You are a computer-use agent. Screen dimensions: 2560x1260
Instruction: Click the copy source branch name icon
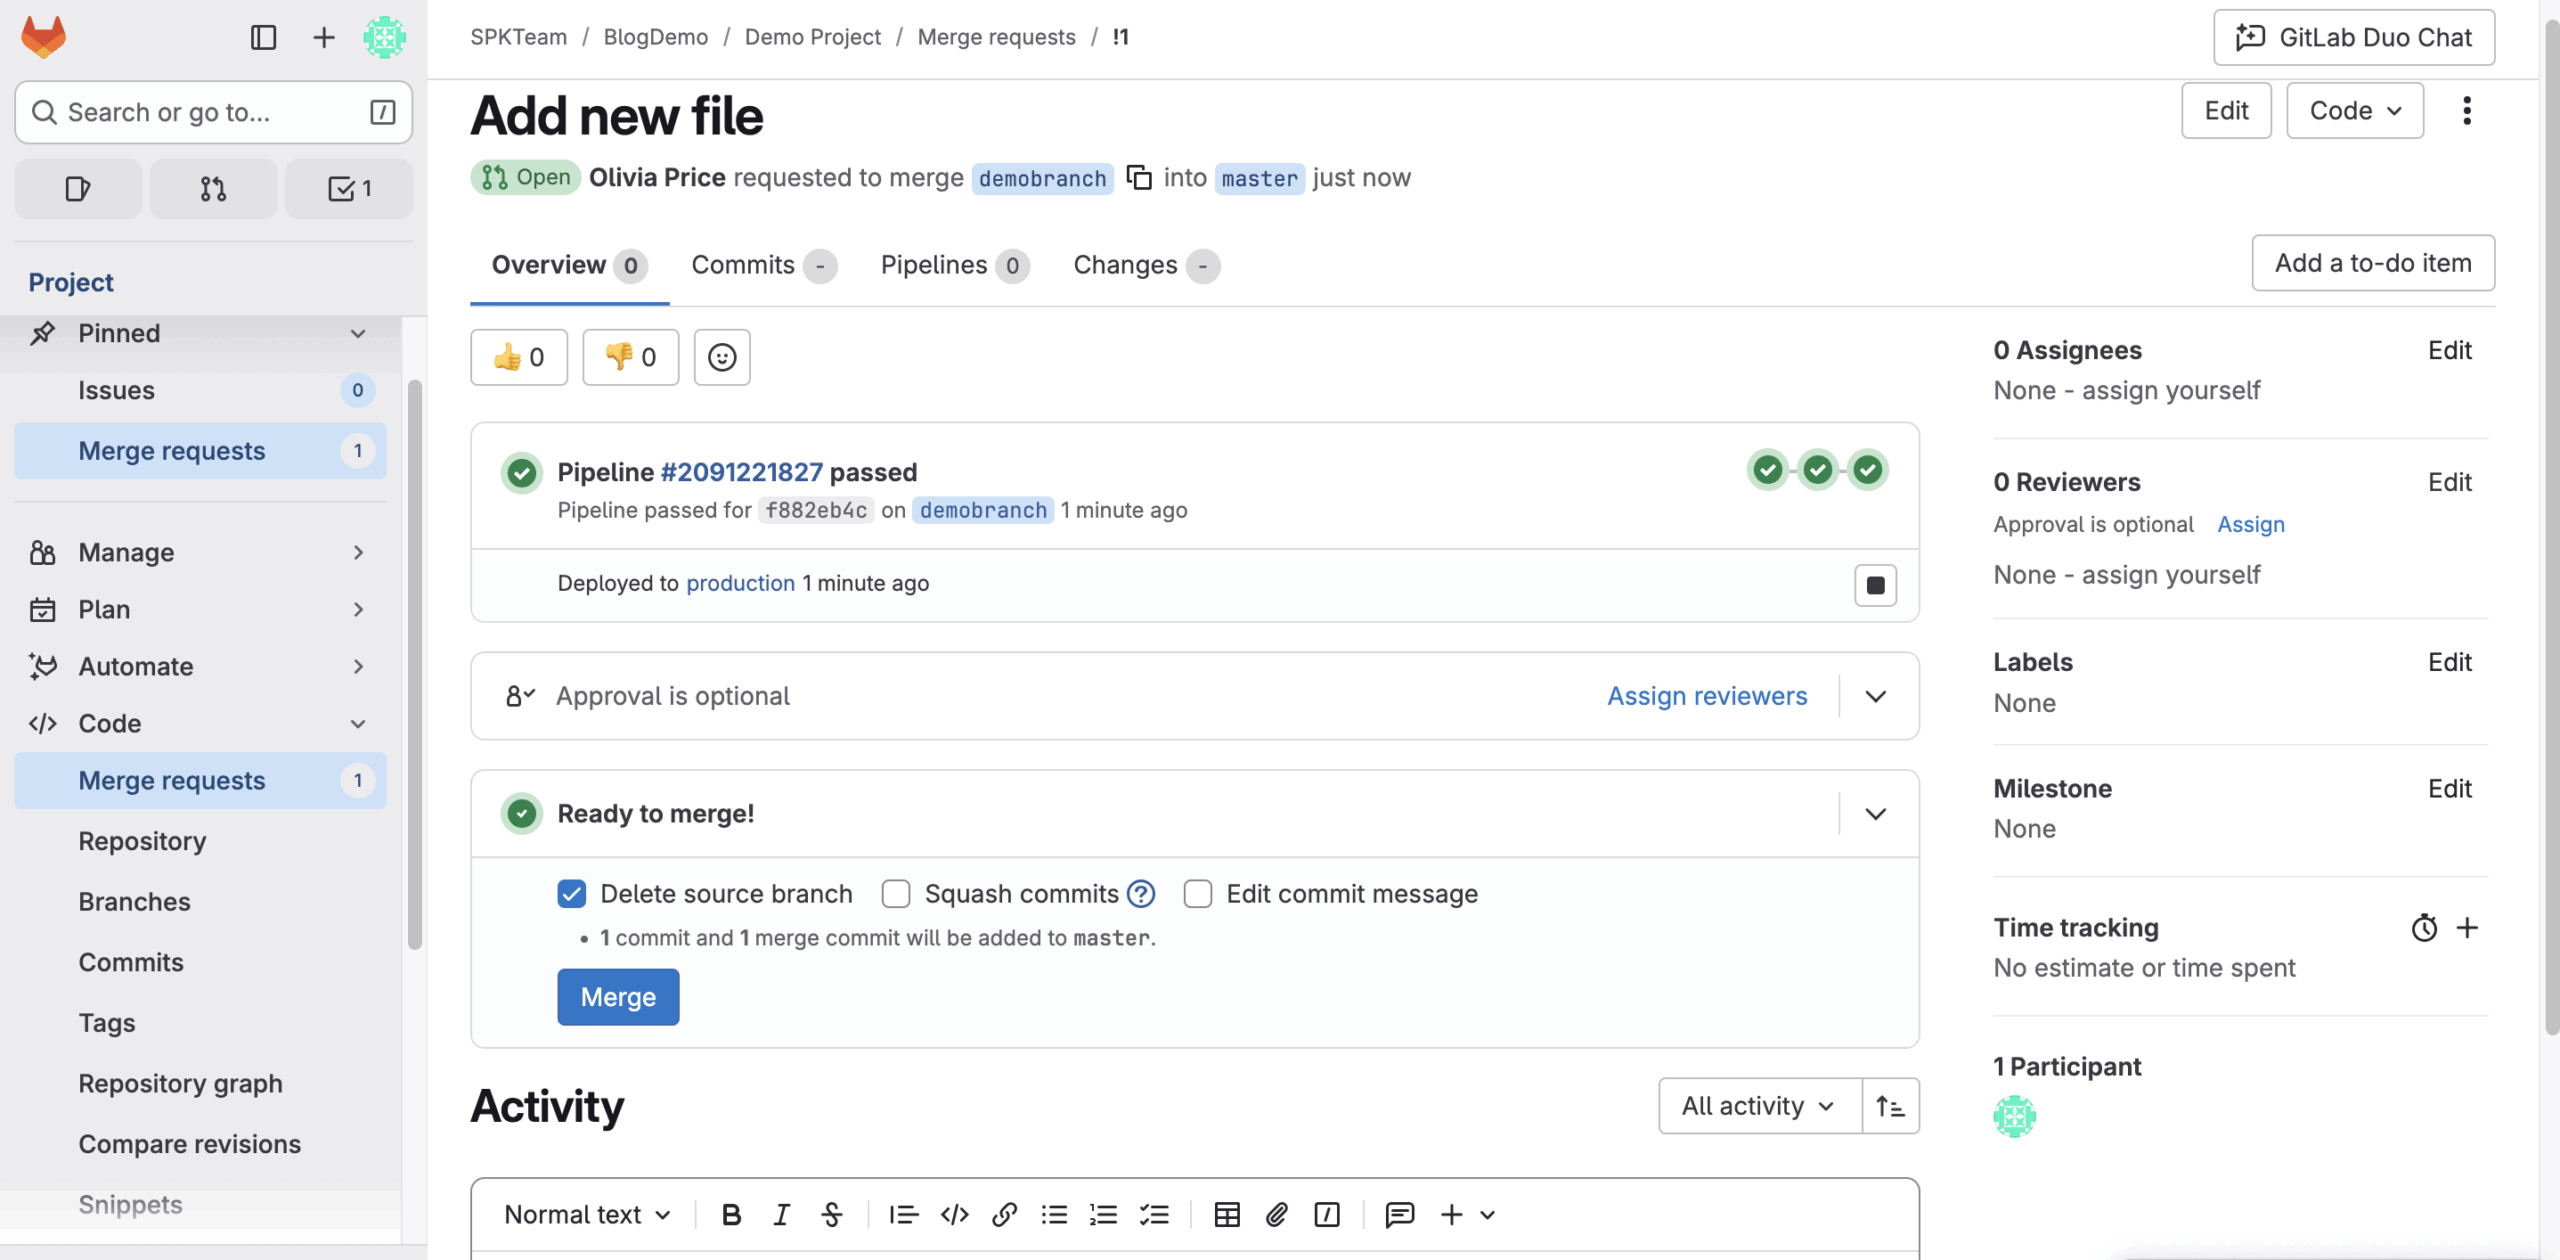[1139, 177]
